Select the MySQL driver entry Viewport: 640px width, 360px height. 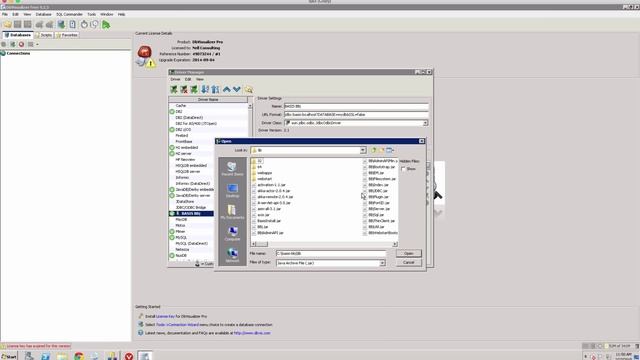(x=181, y=238)
